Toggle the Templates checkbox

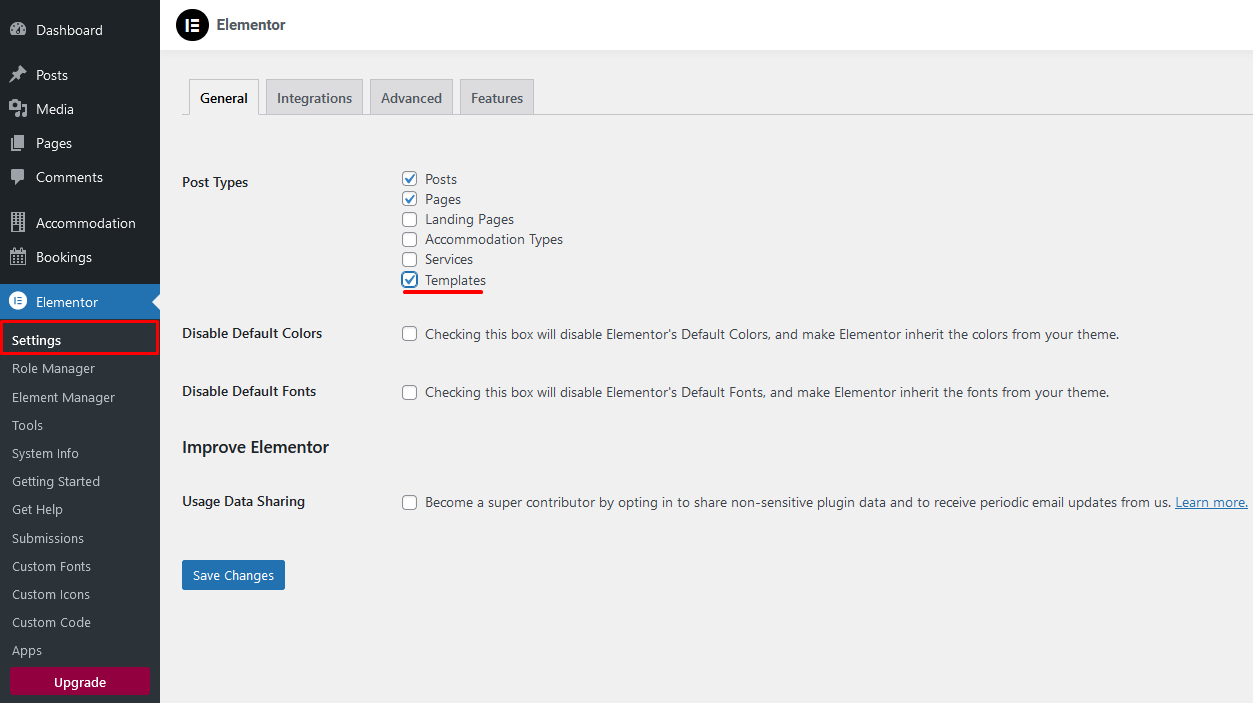click(x=410, y=280)
